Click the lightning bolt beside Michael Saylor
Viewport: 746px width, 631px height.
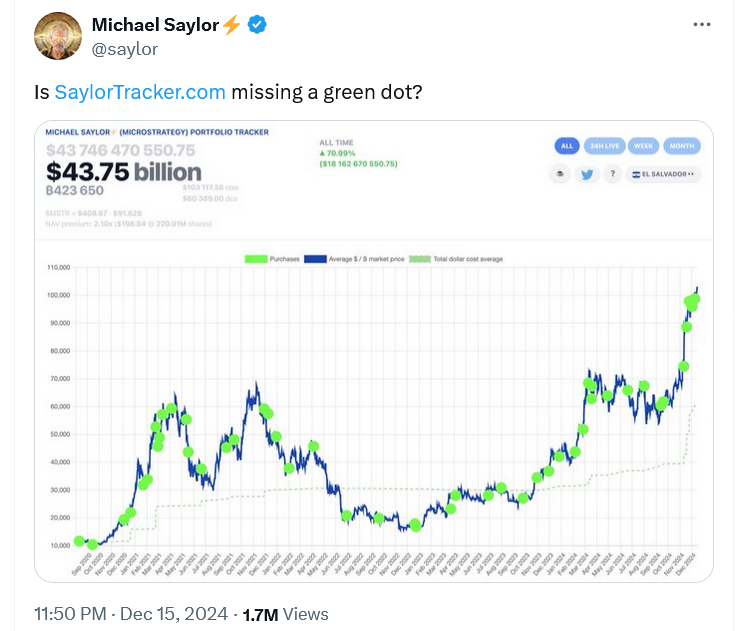pos(232,25)
